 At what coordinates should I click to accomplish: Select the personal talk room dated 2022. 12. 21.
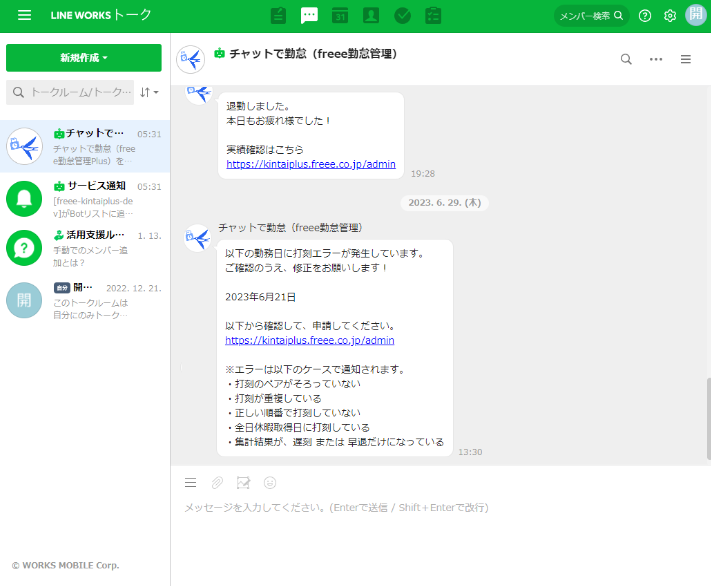(85, 300)
